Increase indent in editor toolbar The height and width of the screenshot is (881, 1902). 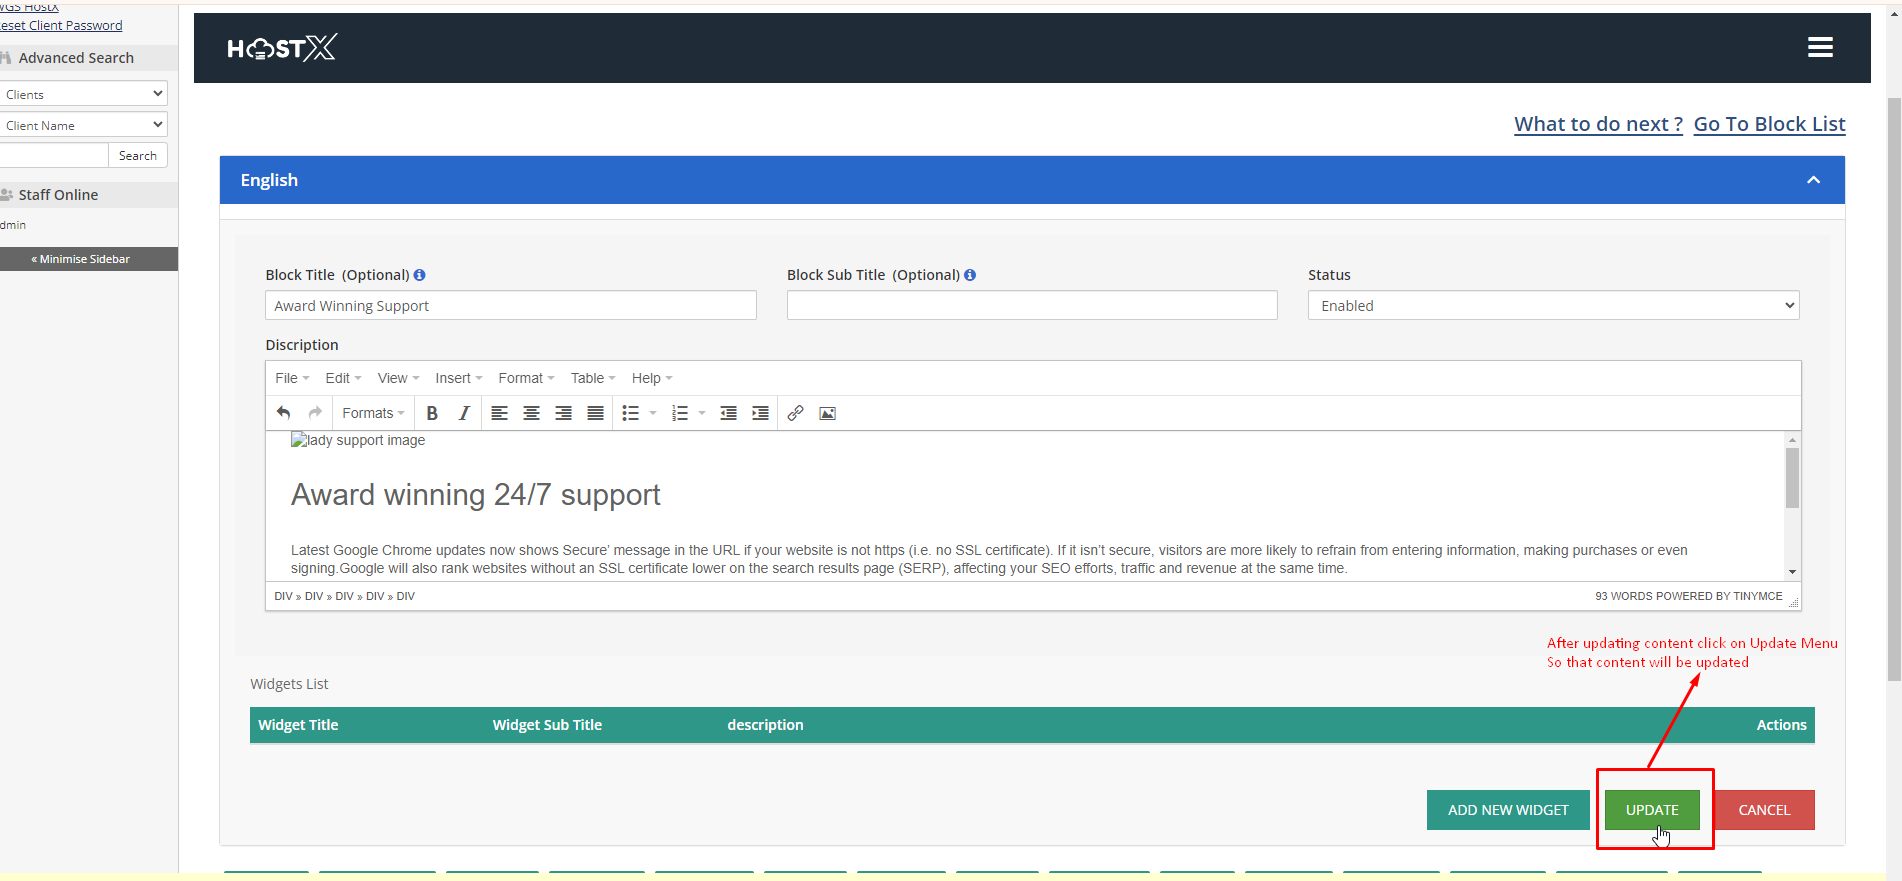click(x=760, y=413)
